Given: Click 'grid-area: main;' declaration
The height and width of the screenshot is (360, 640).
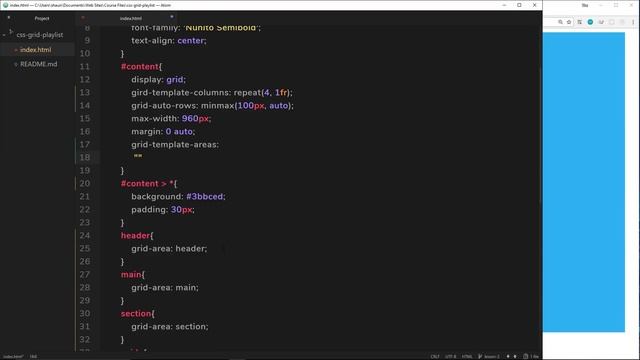Looking at the screenshot, I should (x=165, y=288).
